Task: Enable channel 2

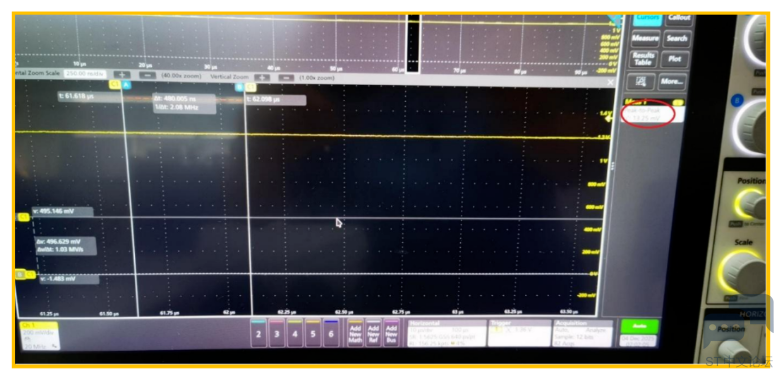Action: 258,333
